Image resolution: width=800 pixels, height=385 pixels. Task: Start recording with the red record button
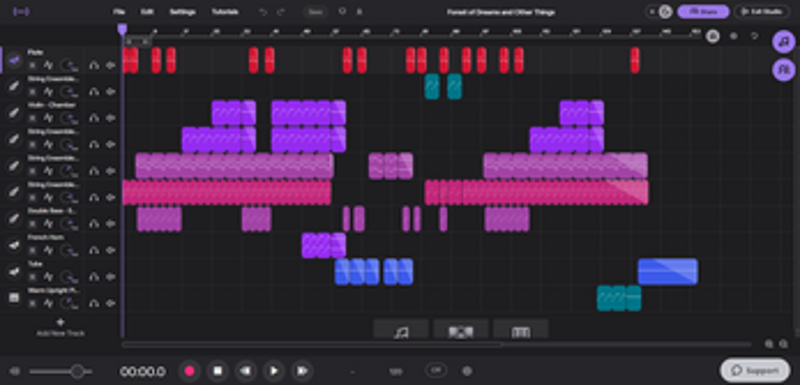pyautogui.click(x=189, y=371)
